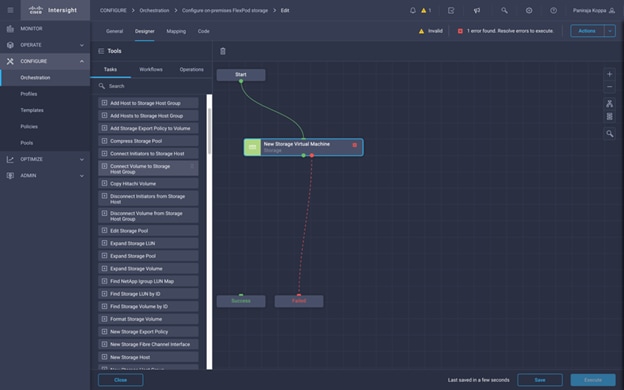
Task: Zoom in the canvas with plus icon
Action: click(609, 74)
